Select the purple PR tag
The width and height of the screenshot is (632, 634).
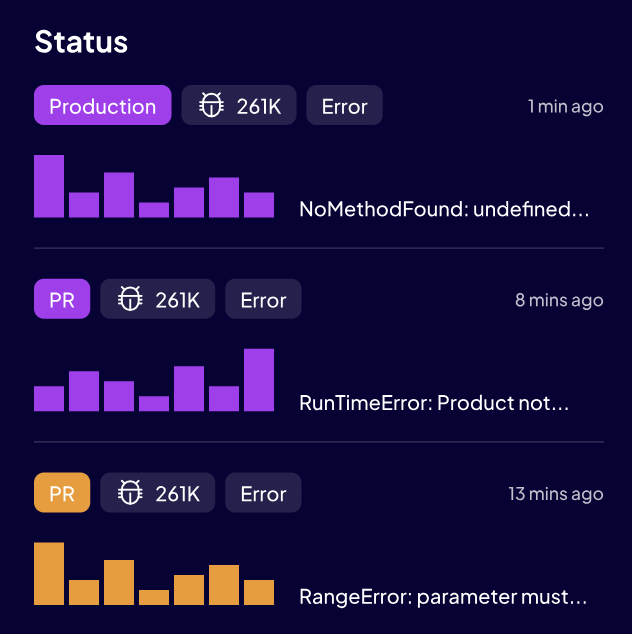(x=62, y=299)
